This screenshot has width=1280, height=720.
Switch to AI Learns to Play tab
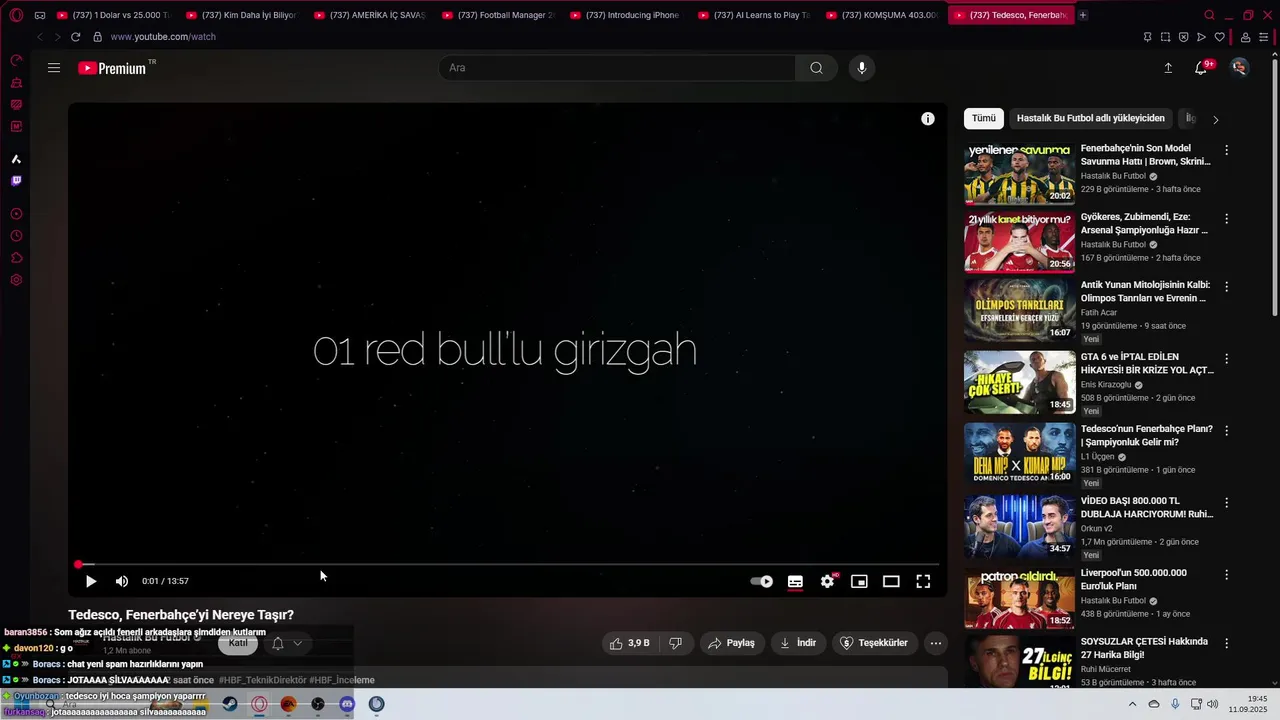point(755,15)
